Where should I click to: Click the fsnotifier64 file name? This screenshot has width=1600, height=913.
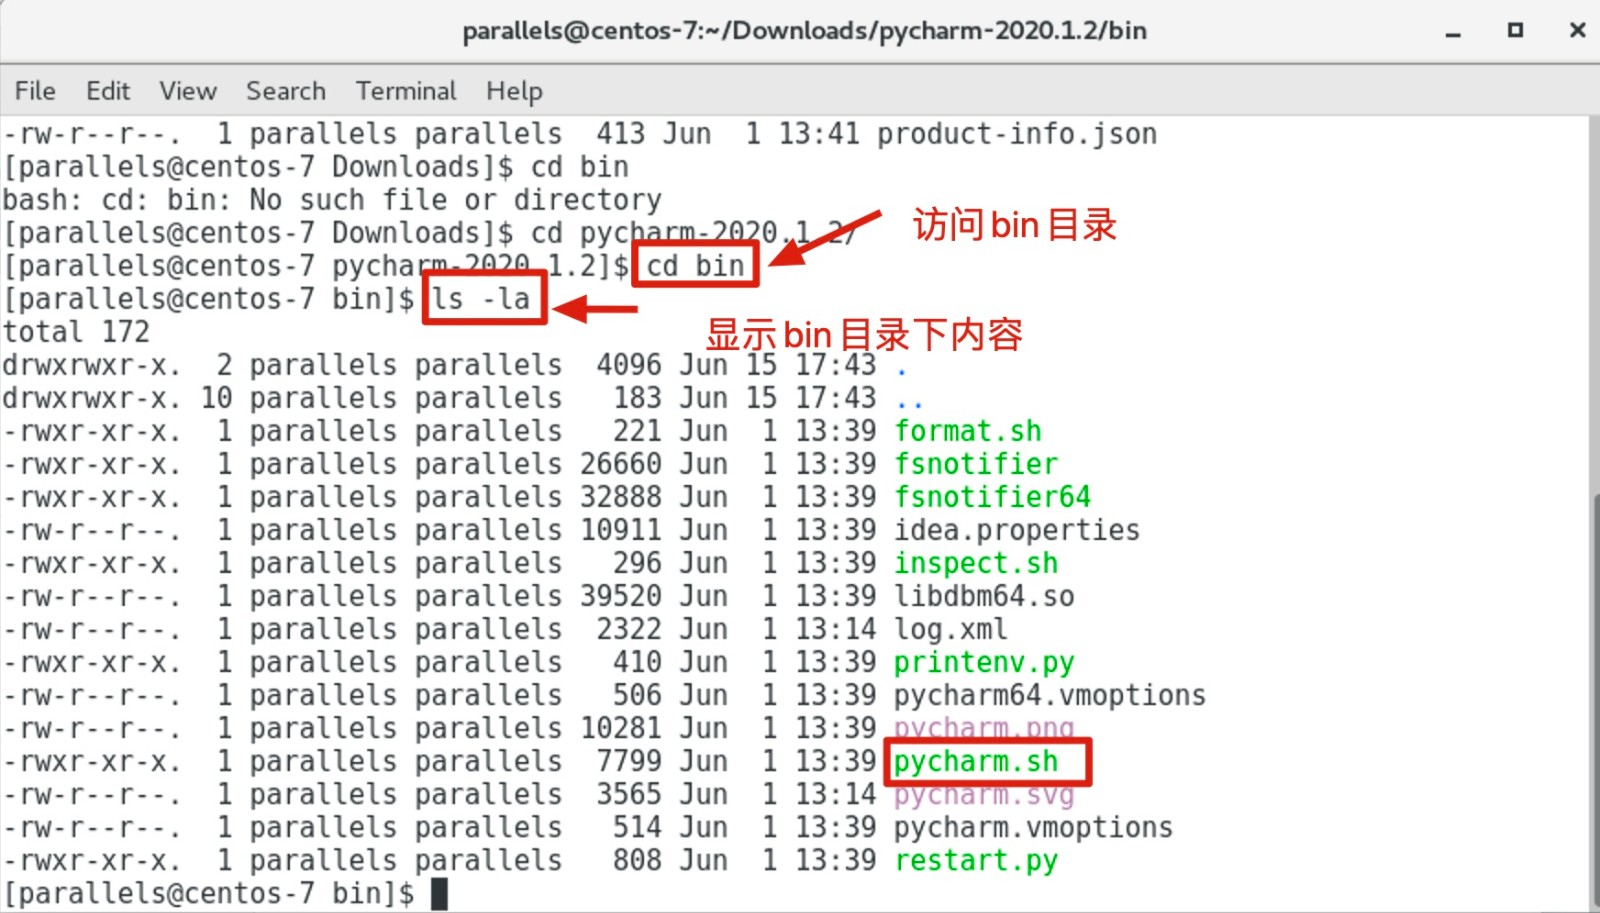pos(992,497)
